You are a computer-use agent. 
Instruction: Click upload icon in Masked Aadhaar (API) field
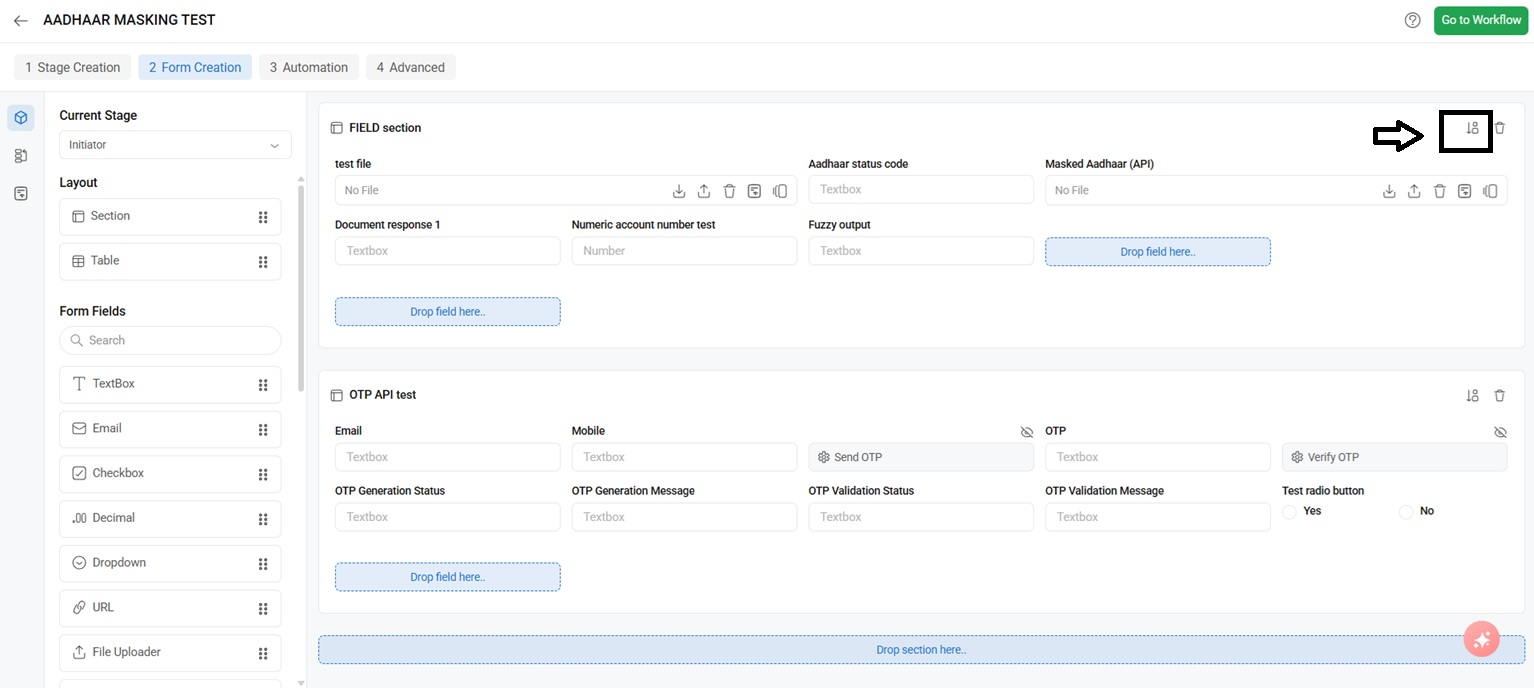click(x=1414, y=191)
